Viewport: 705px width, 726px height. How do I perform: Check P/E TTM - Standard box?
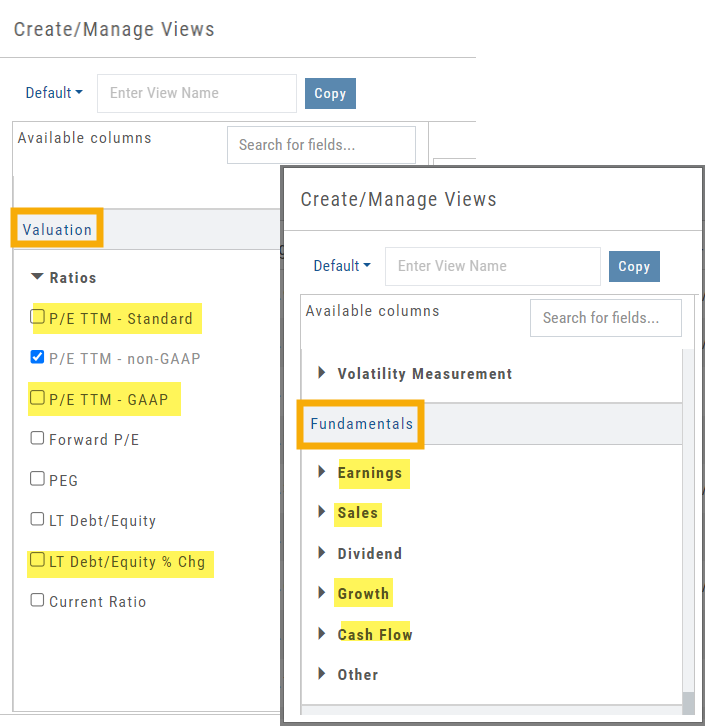(x=38, y=317)
